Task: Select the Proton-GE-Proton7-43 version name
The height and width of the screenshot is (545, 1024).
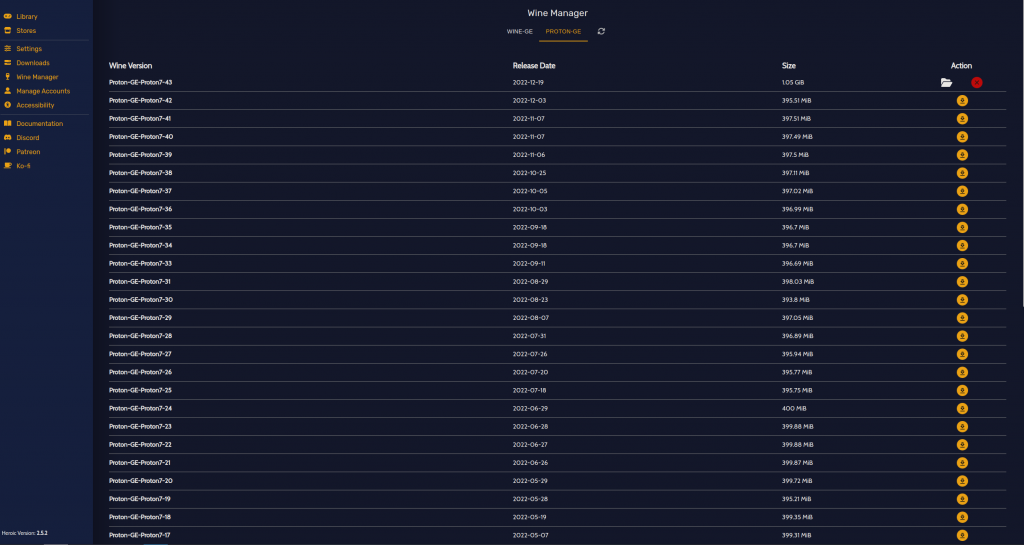Action: point(140,82)
